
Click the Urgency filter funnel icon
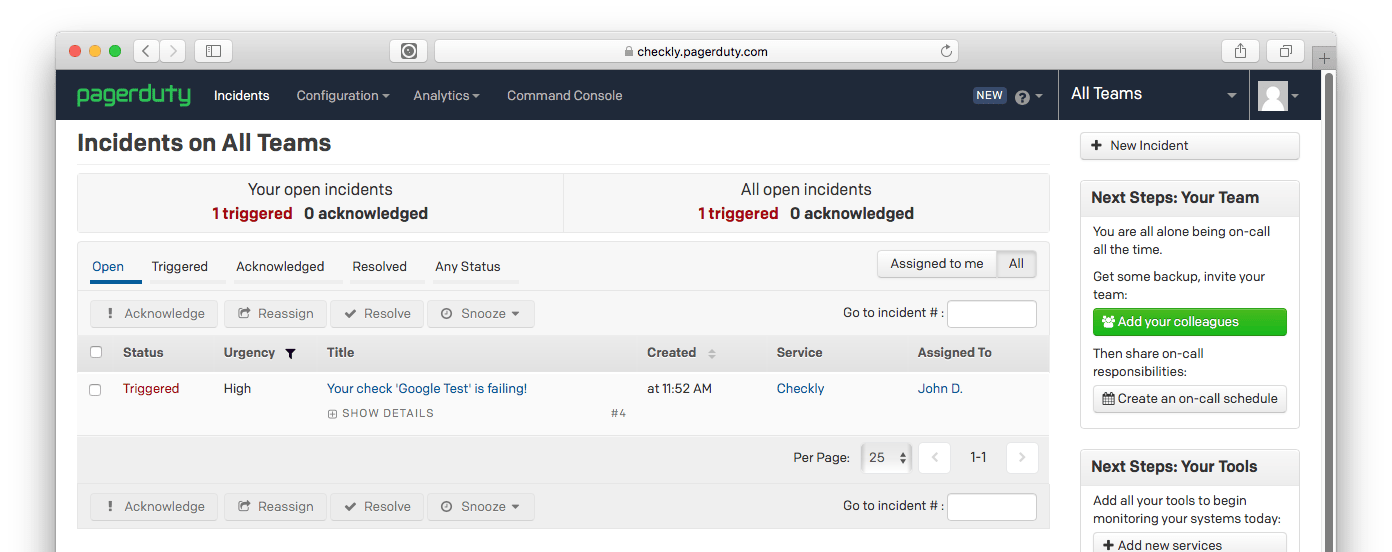pyautogui.click(x=290, y=353)
